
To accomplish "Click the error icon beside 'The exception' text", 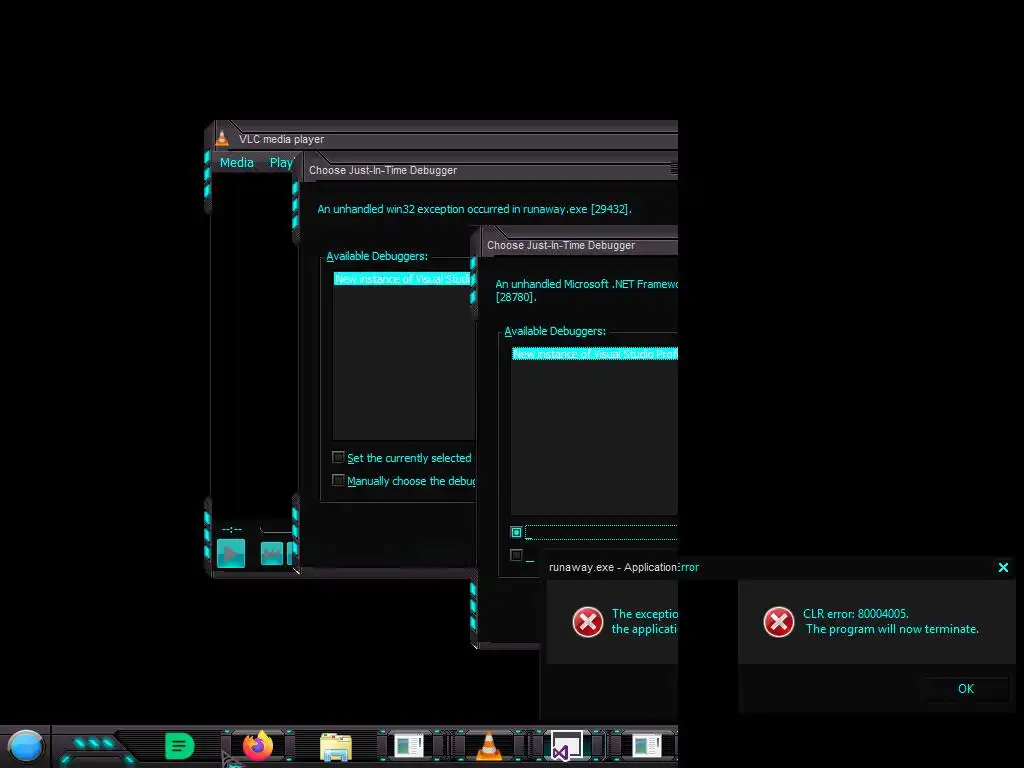I will pyautogui.click(x=588, y=621).
